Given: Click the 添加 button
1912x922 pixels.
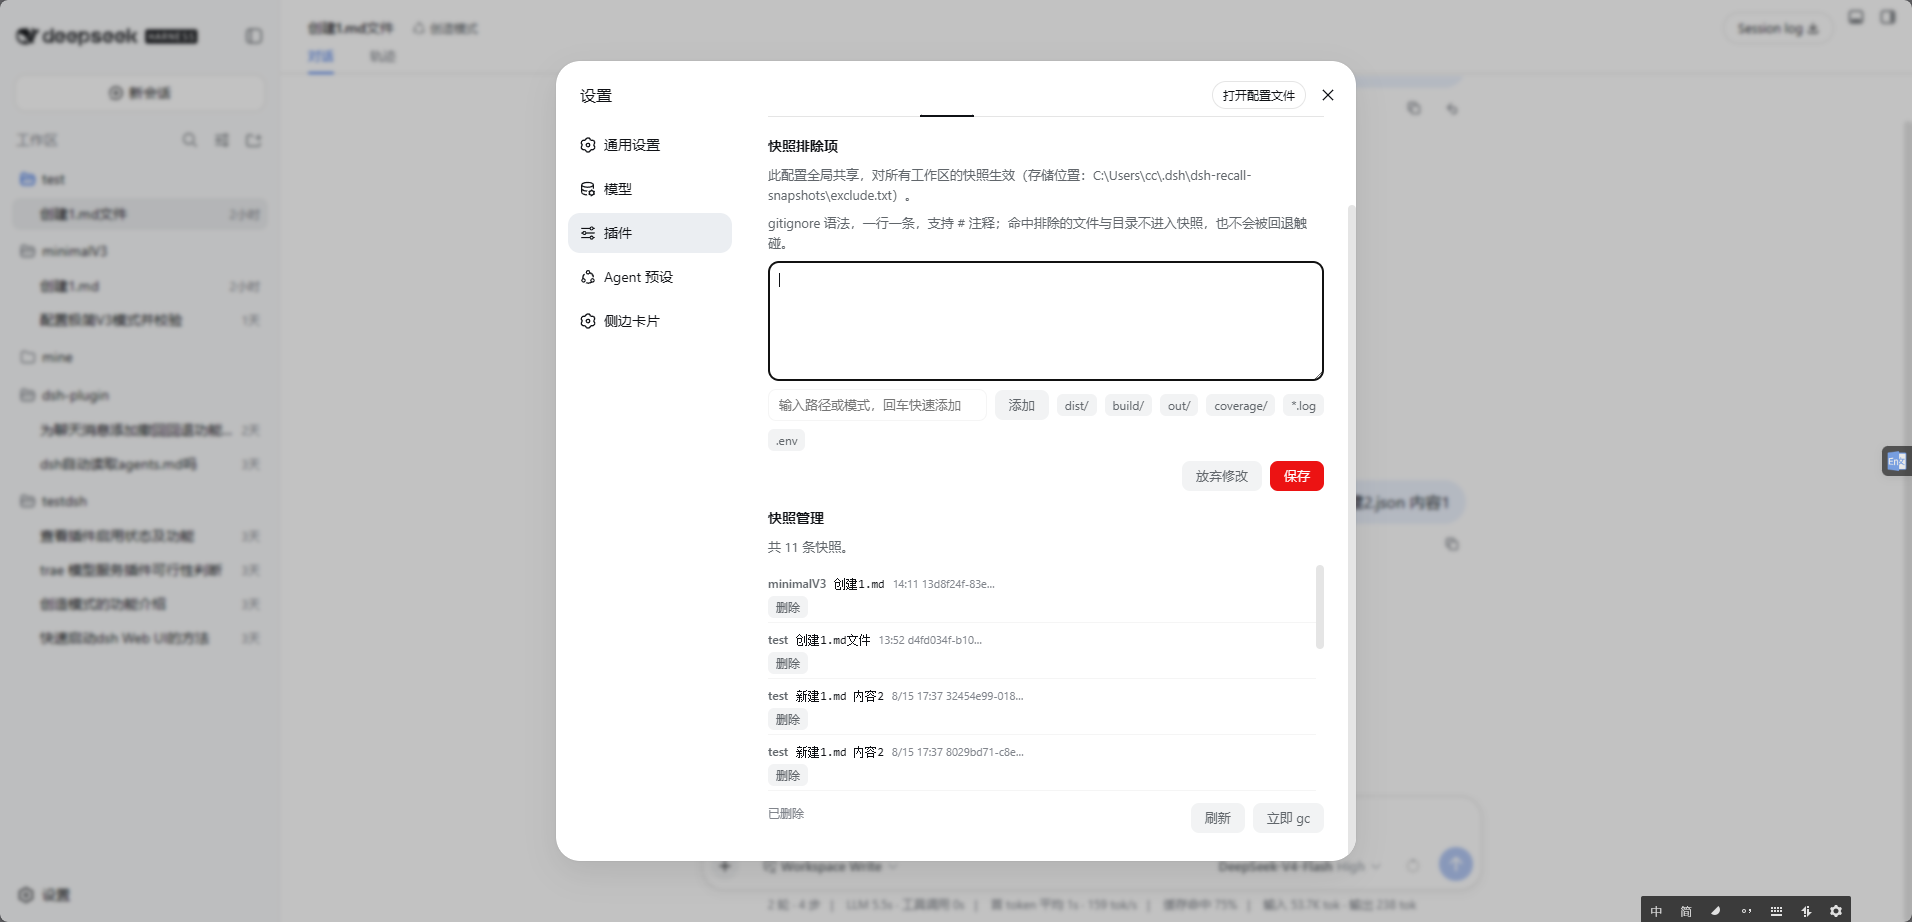Looking at the screenshot, I should tap(1021, 405).
